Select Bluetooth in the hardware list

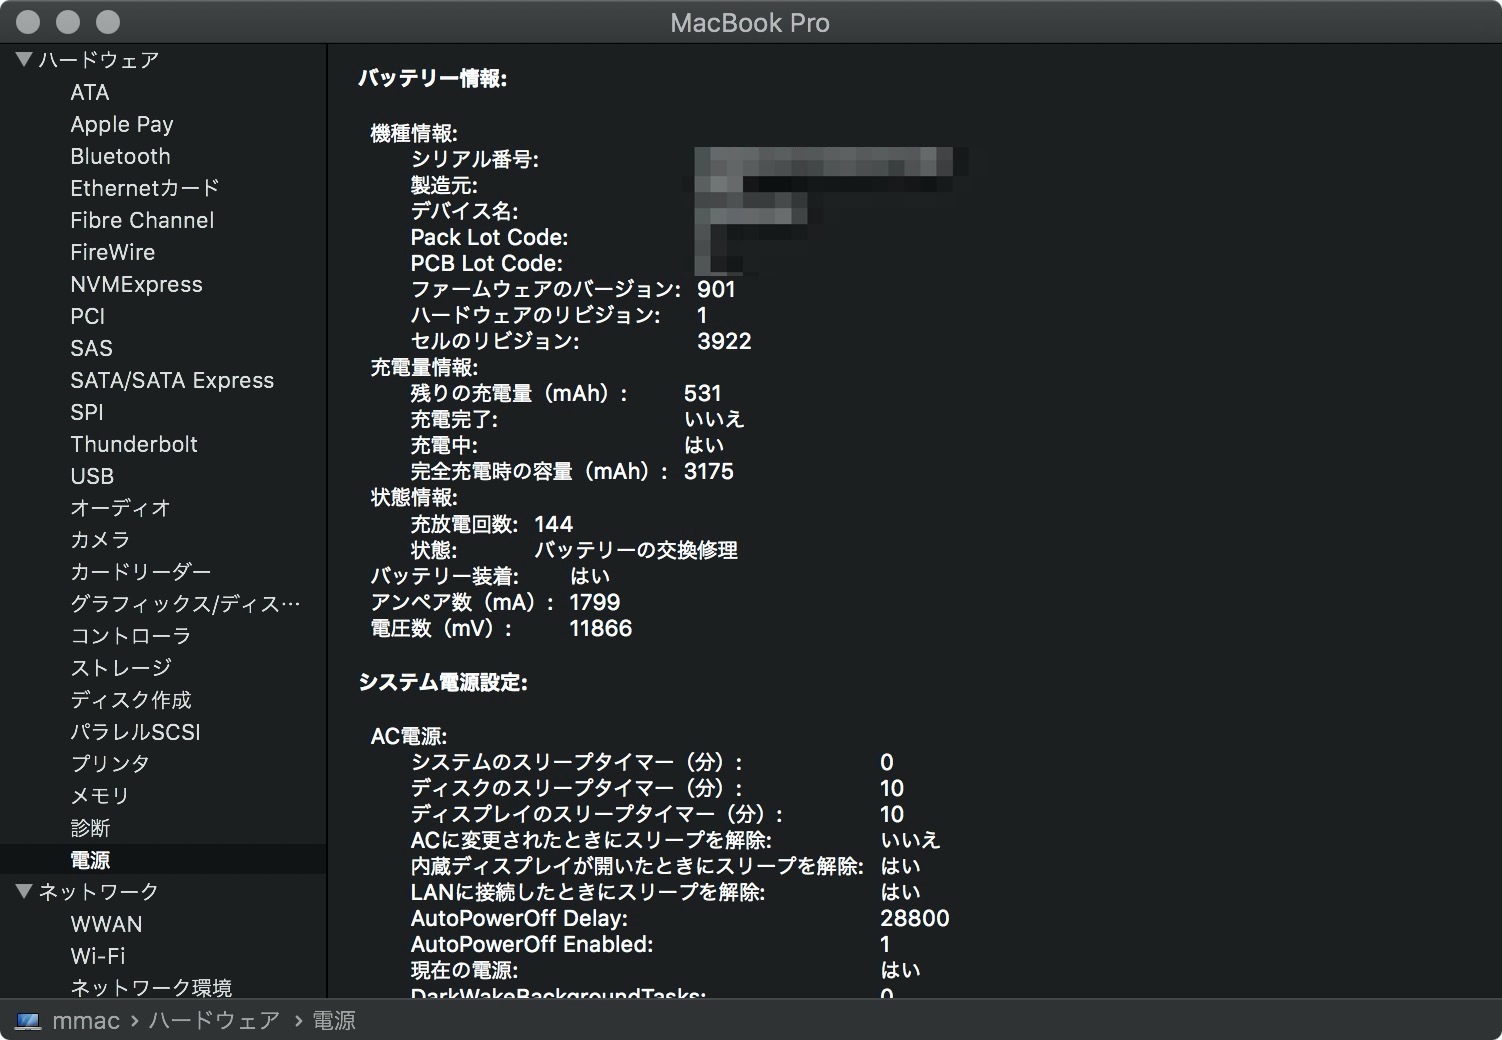tap(120, 156)
